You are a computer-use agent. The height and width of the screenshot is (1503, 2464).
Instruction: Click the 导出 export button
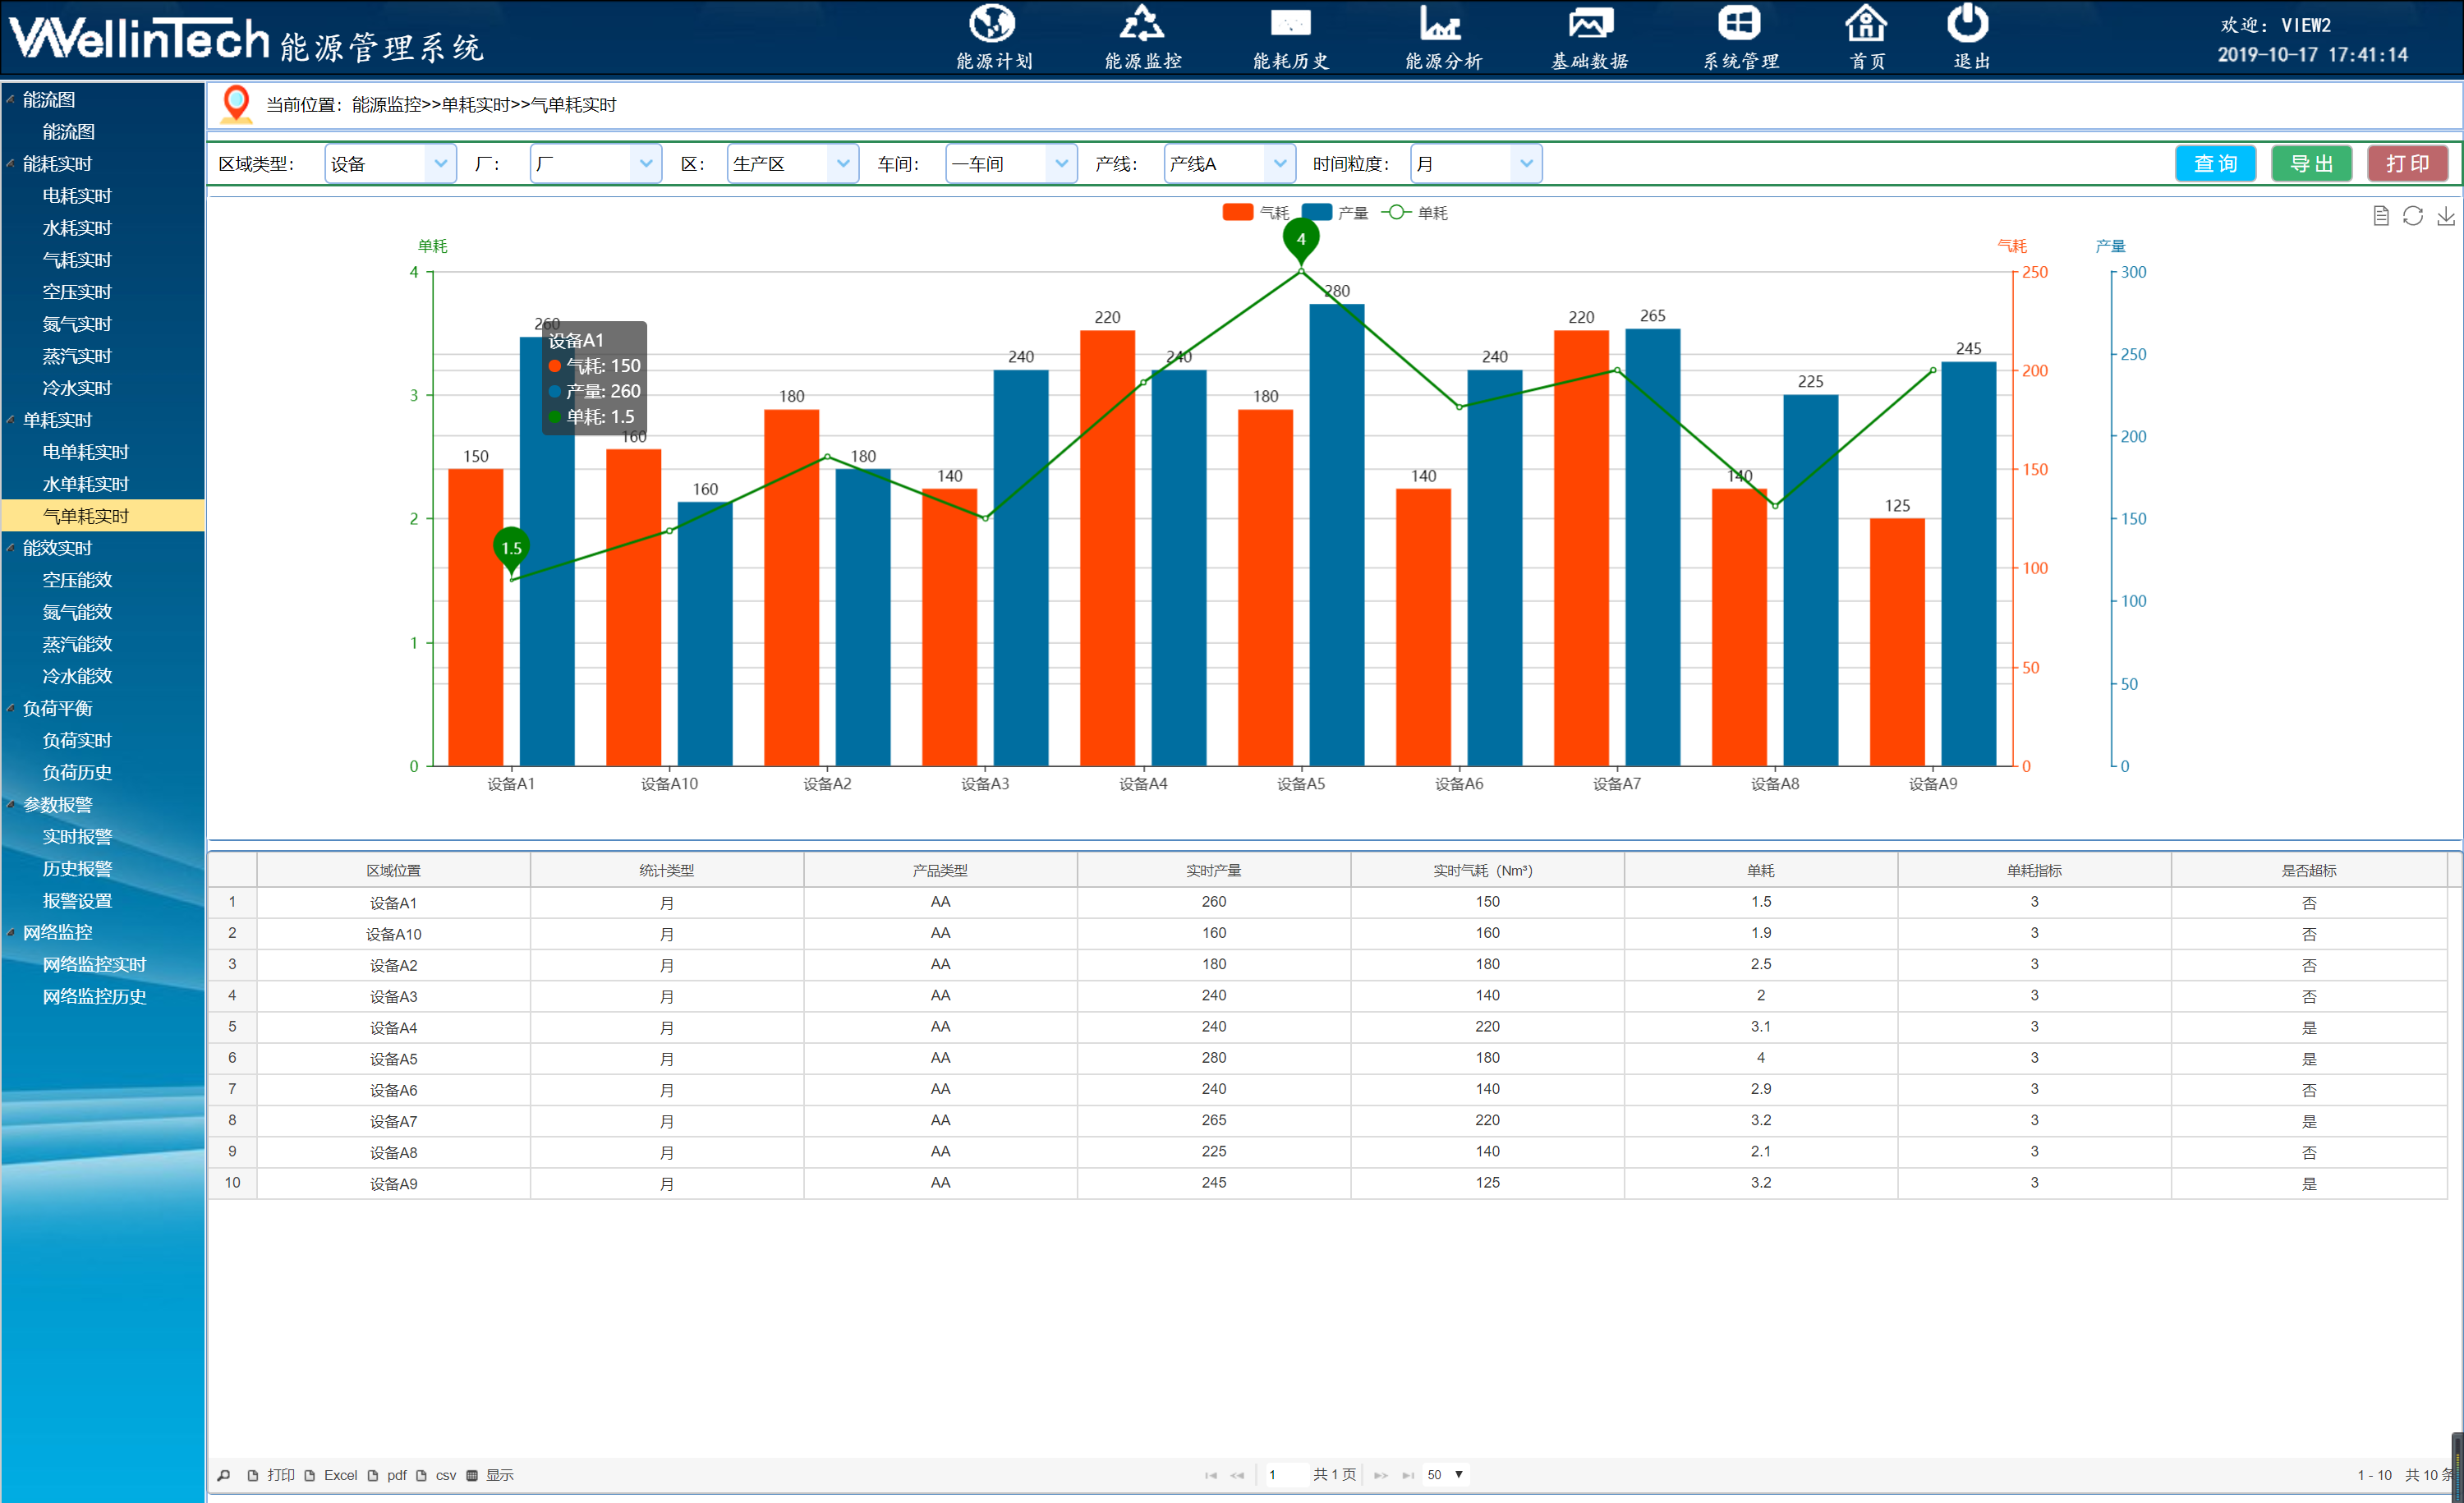(x=2311, y=164)
